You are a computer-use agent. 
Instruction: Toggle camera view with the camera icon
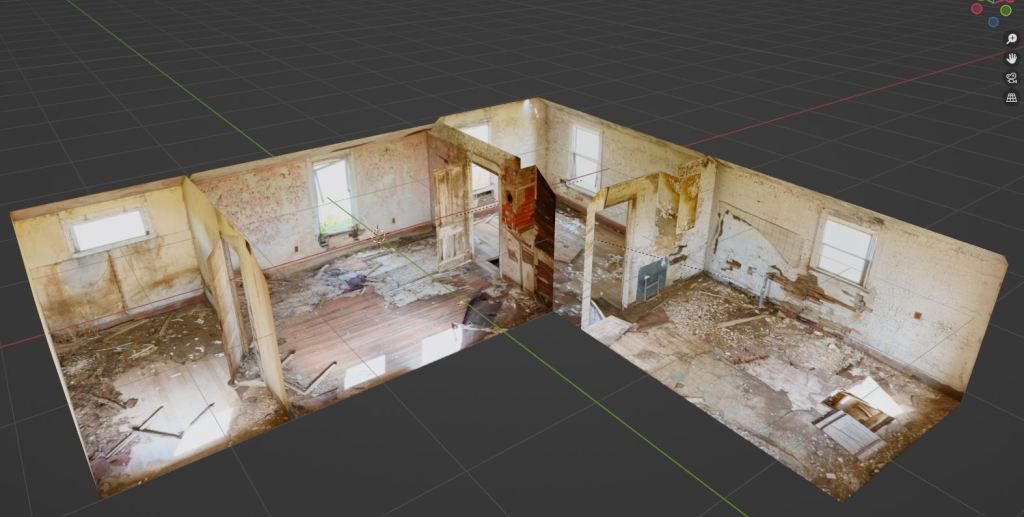coord(1011,78)
